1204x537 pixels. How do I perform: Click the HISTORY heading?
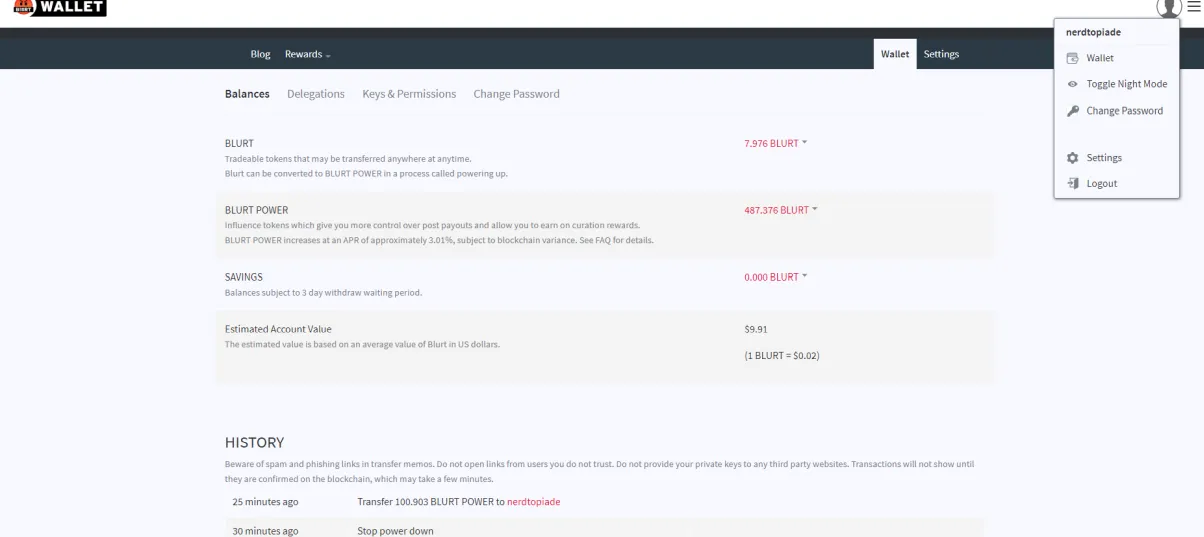tap(254, 442)
